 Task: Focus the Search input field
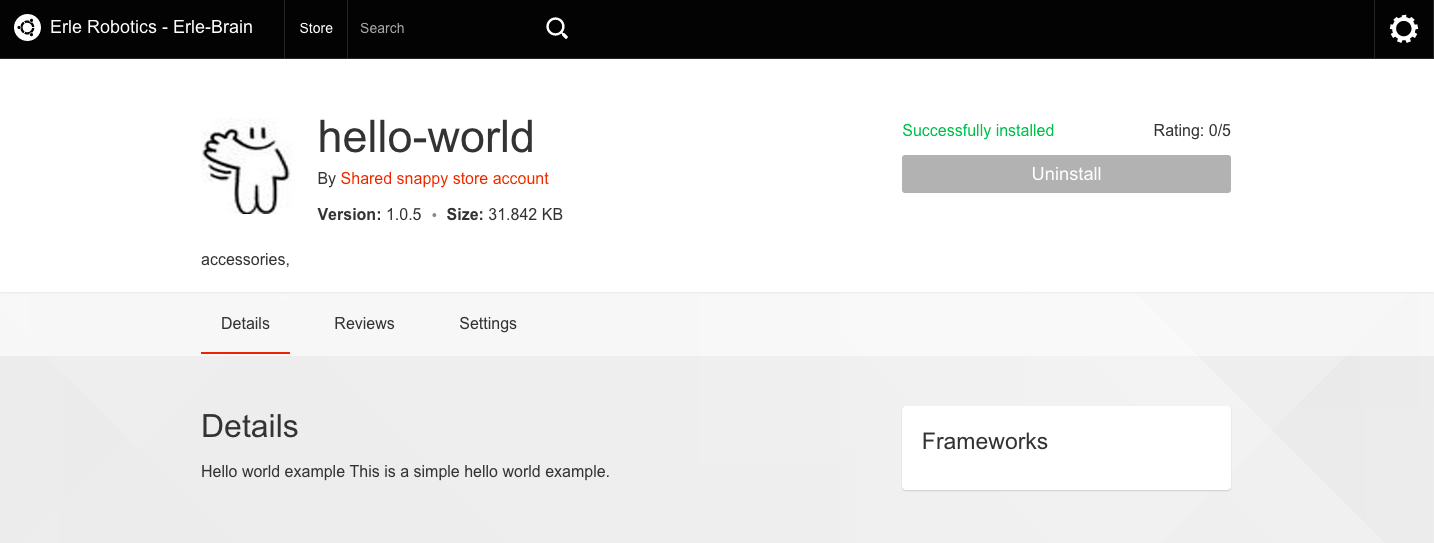pyautogui.click(x=445, y=29)
